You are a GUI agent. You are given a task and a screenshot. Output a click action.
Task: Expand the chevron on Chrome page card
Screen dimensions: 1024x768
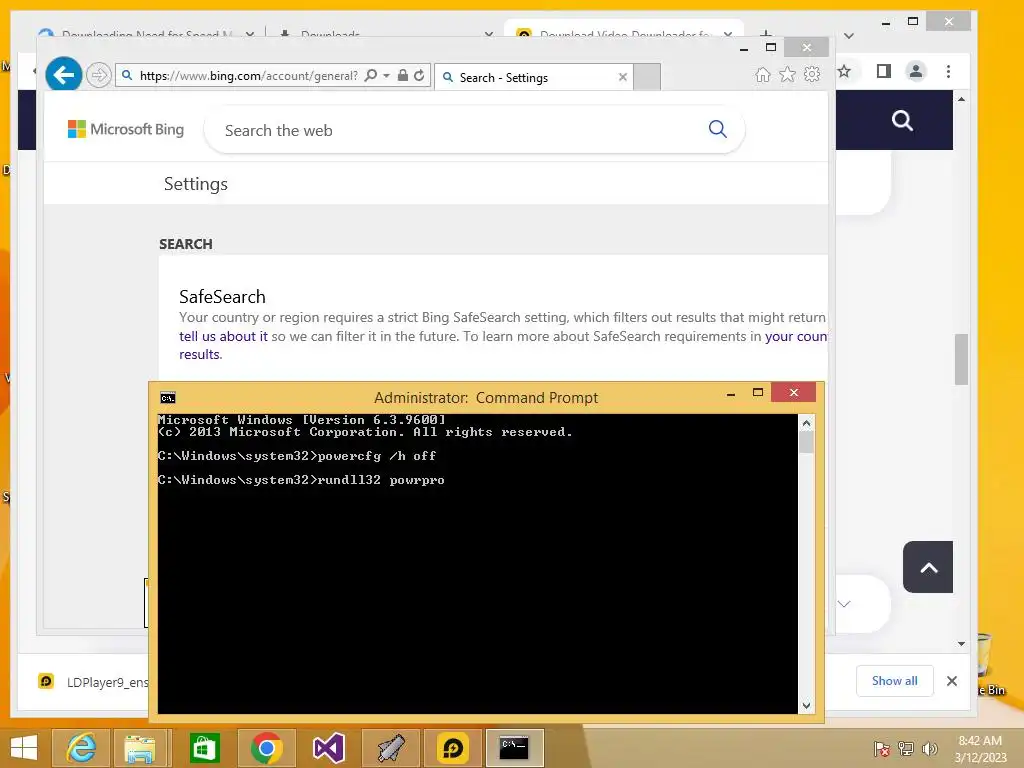pos(844,604)
